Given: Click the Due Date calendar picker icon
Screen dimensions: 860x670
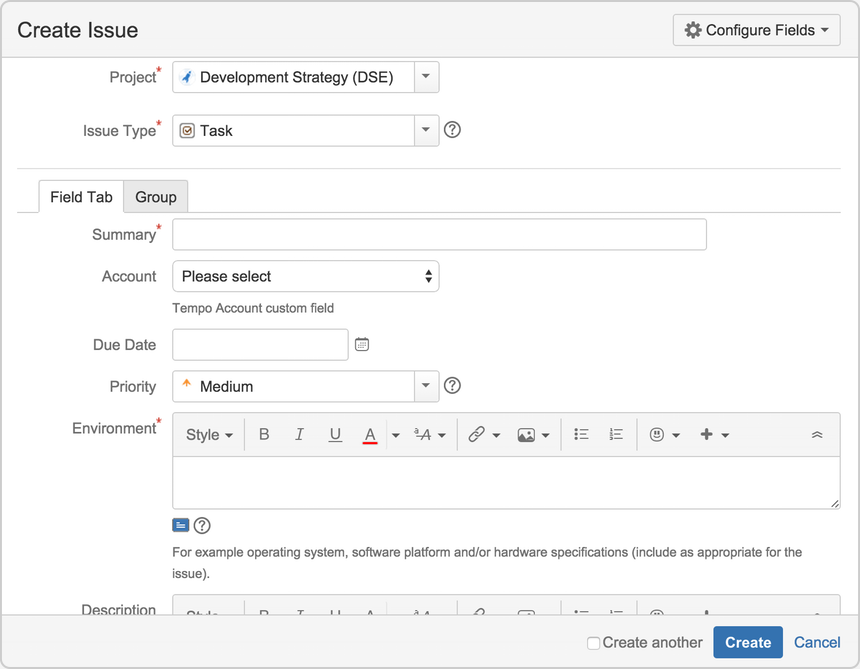Looking at the screenshot, I should [x=361, y=344].
